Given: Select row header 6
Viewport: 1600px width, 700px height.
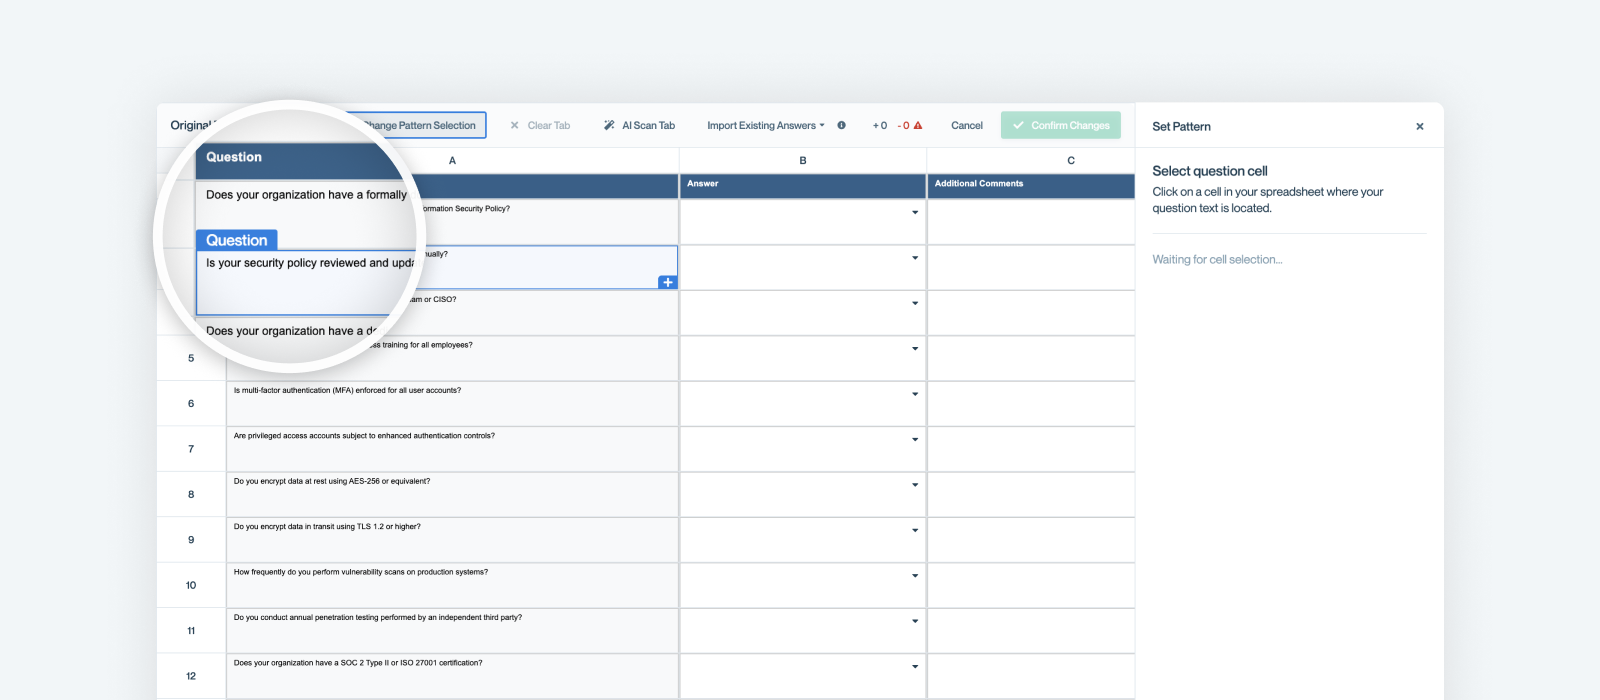Looking at the screenshot, I should click(191, 404).
